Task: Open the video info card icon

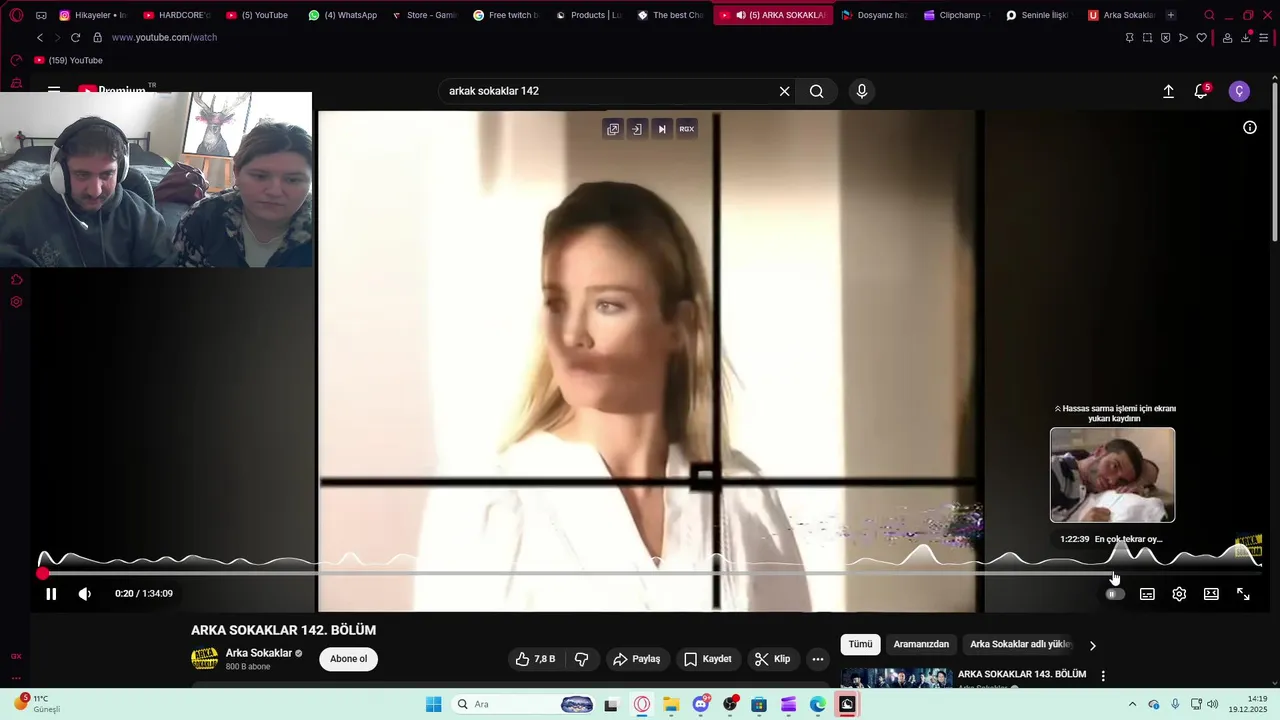Action: coord(1250,127)
